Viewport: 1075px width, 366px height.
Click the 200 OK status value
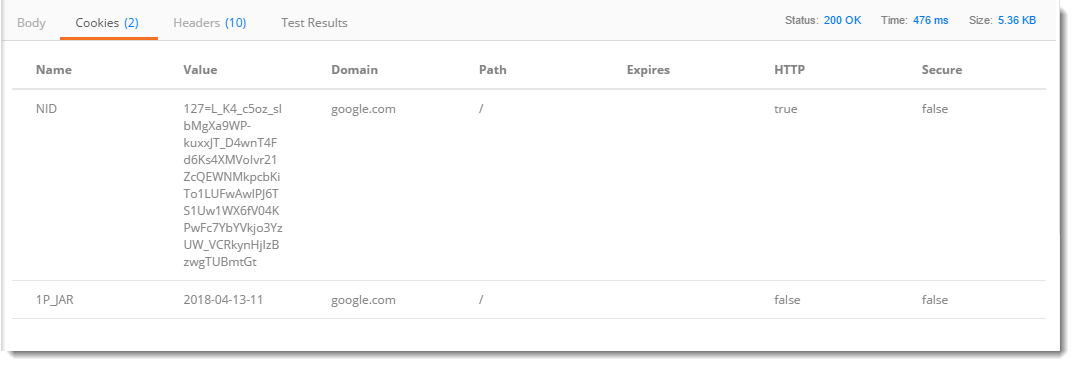pos(843,21)
